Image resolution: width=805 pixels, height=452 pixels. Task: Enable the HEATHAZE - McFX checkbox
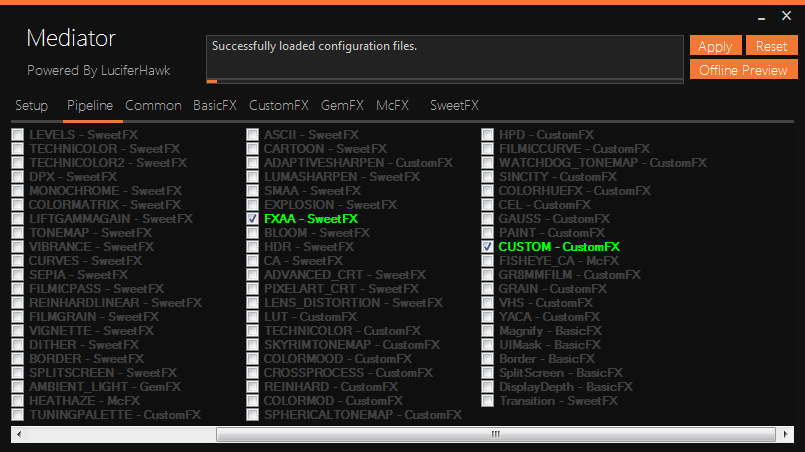coord(18,401)
